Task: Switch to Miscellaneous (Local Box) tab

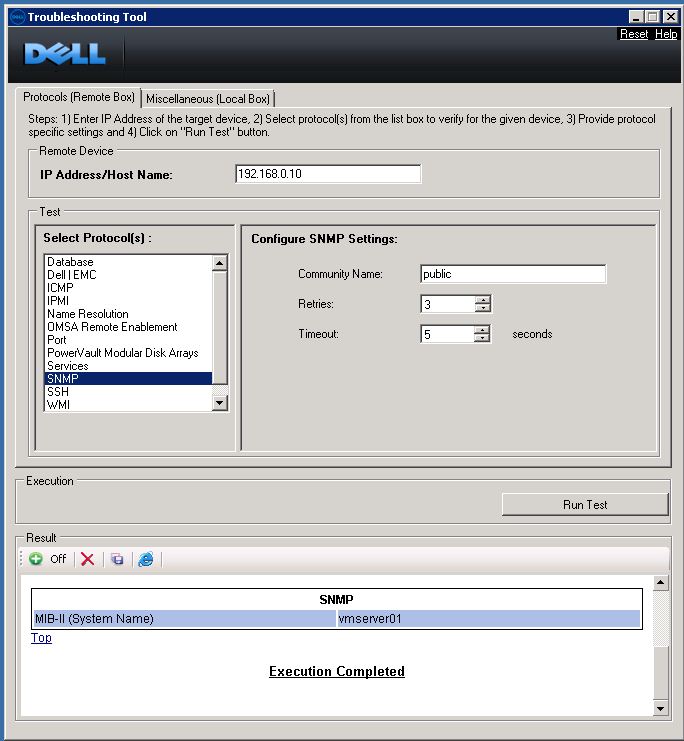Action: point(208,99)
